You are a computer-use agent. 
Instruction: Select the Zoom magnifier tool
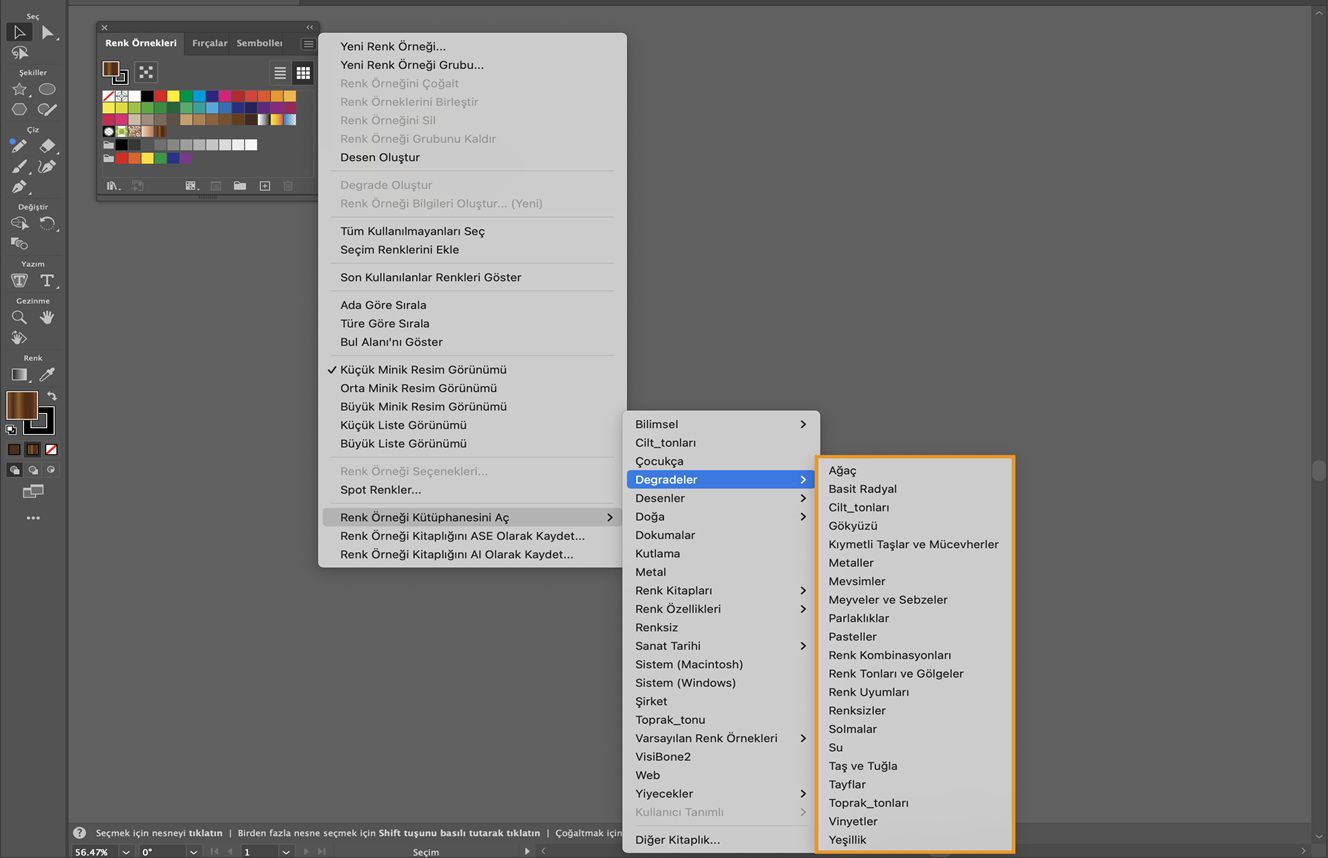pyautogui.click(x=19, y=317)
